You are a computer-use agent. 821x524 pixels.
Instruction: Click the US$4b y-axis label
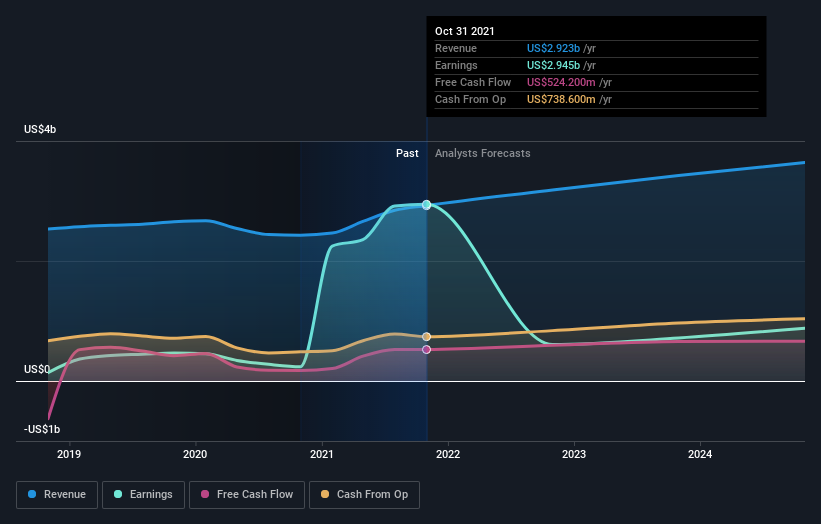coord(40,129)
